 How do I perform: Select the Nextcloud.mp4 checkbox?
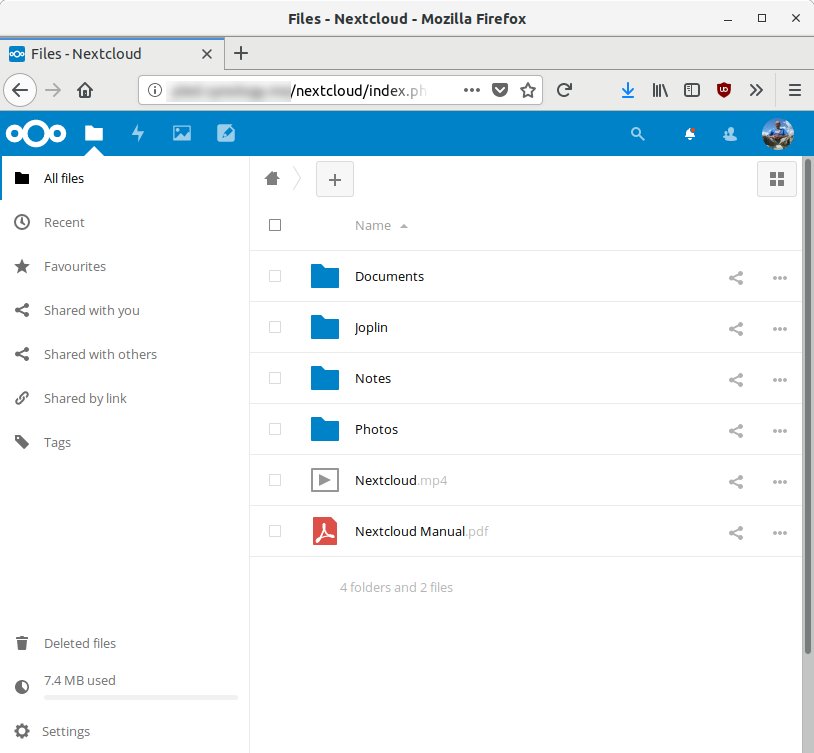pyautogui.click(x=275, y=480)
